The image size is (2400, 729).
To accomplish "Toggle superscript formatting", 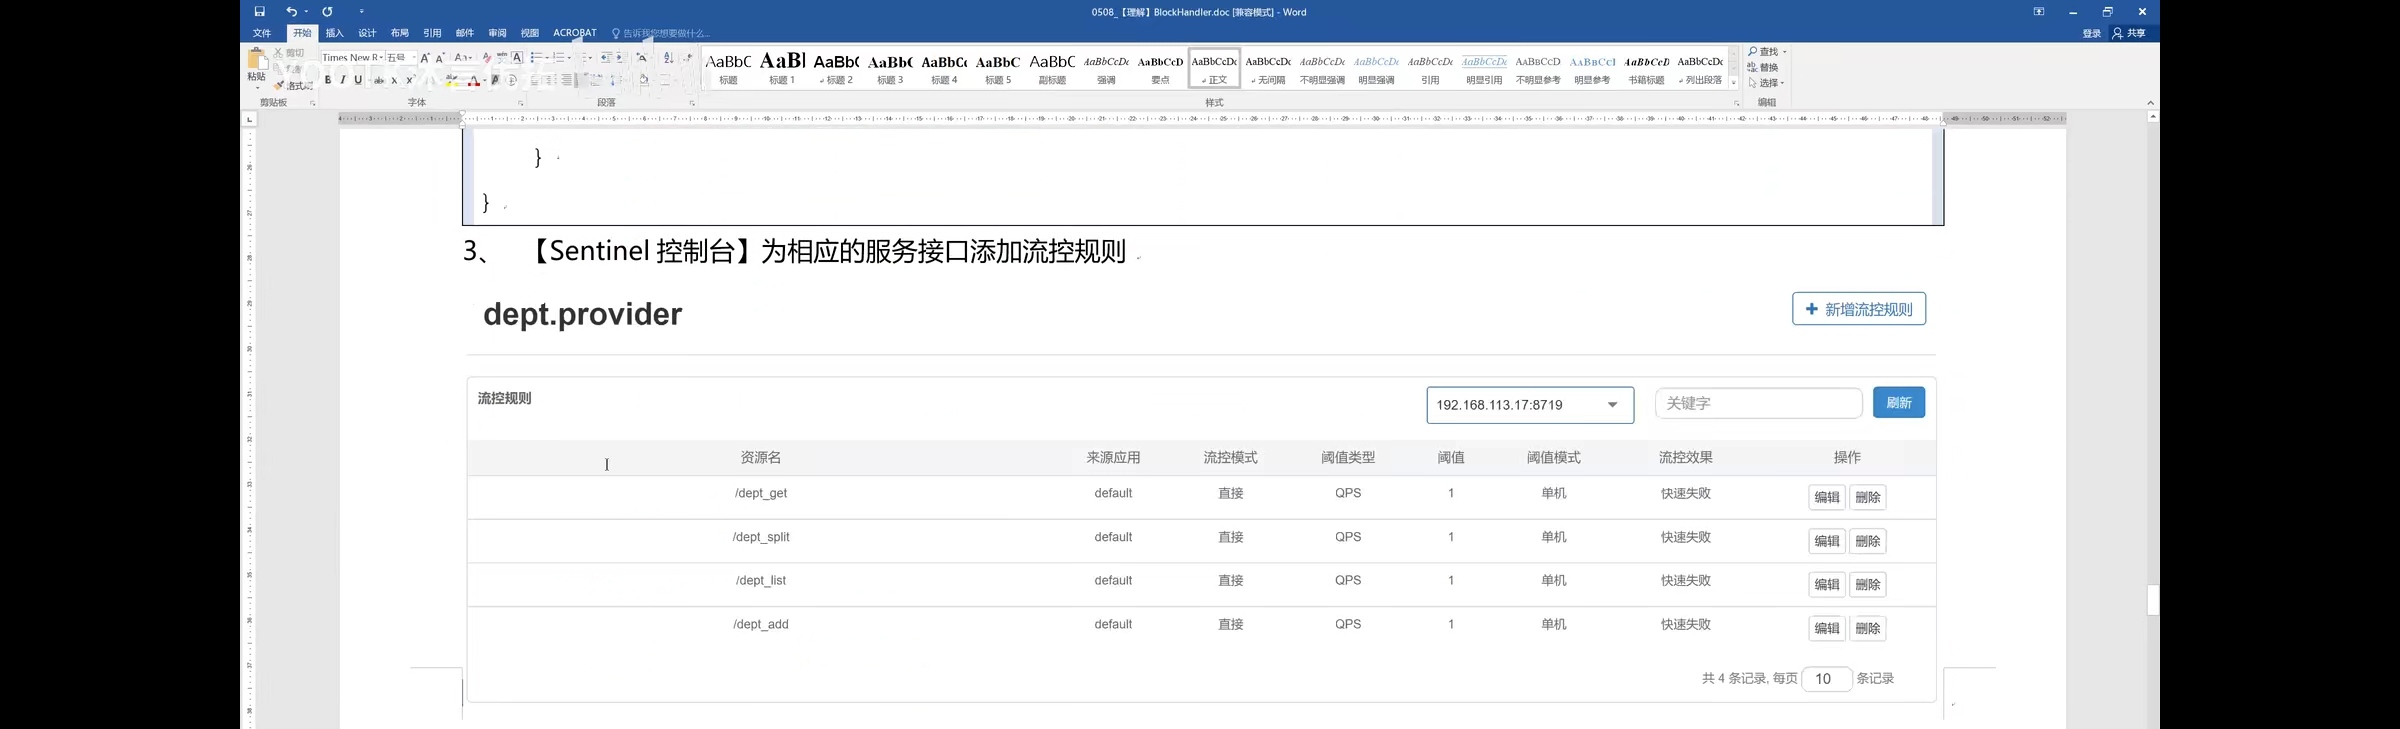I will [x=410, y=81].
